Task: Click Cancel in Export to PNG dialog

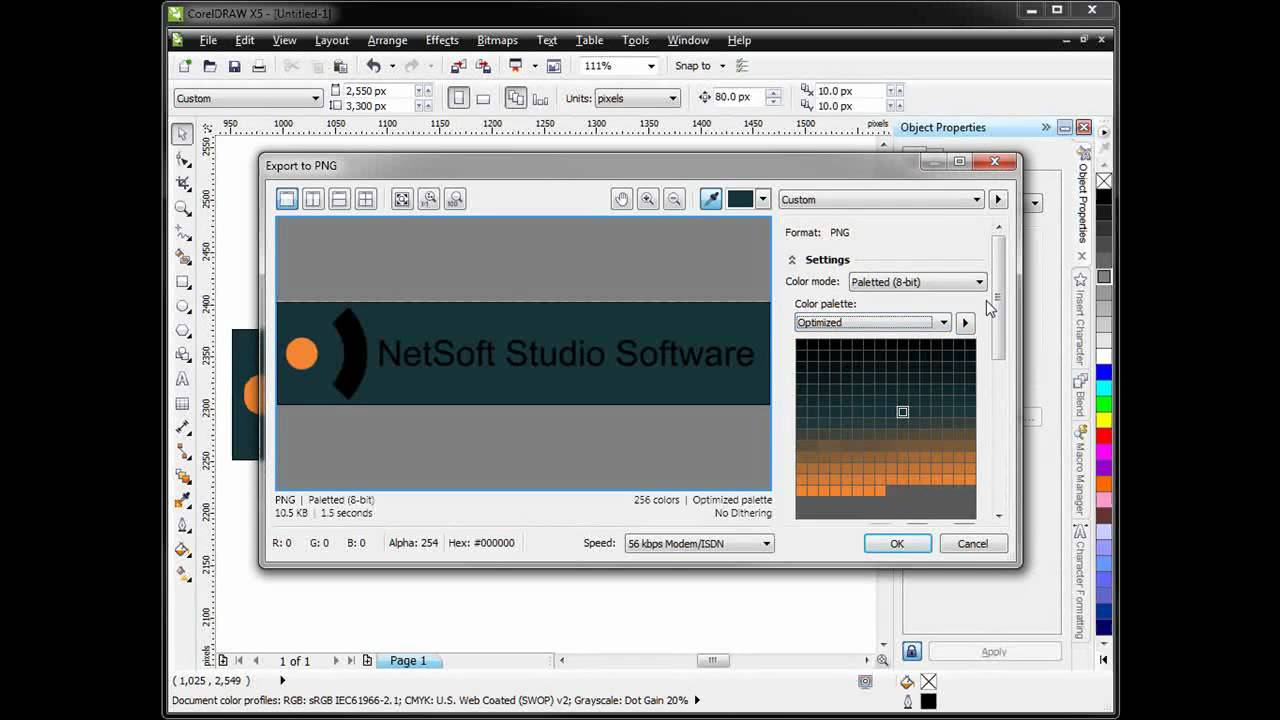Action: (x=972, y=543)
